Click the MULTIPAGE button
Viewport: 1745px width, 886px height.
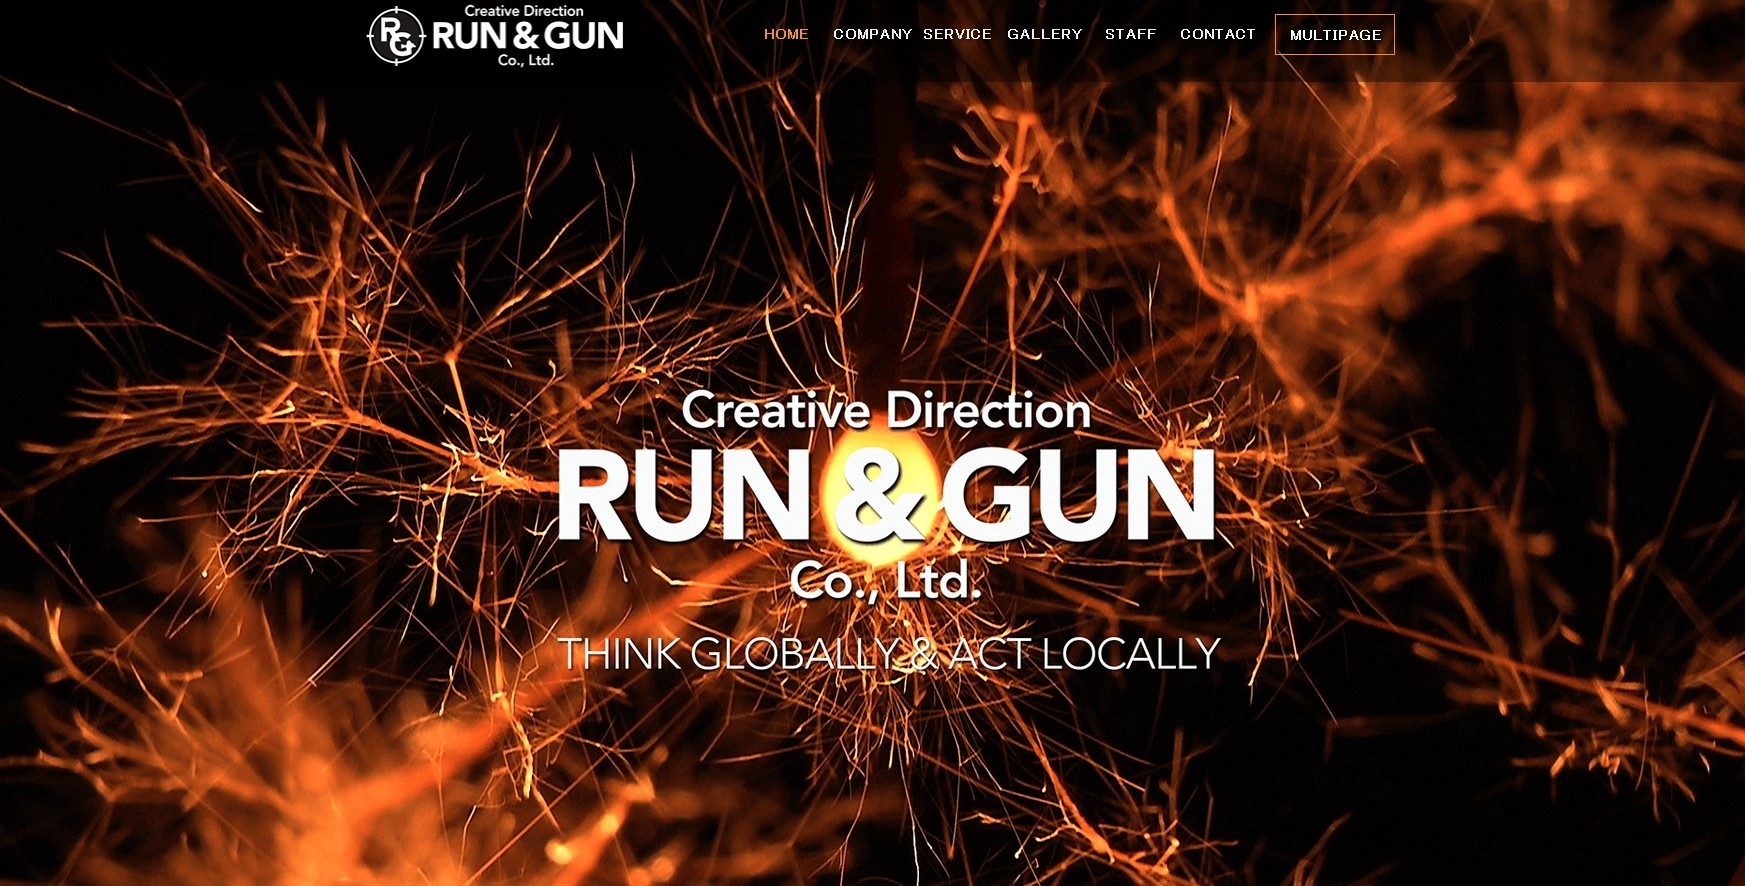pos(1335,35)
